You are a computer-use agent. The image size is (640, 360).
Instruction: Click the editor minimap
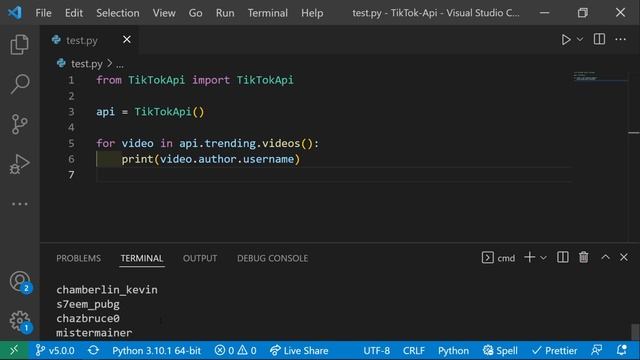599,77
